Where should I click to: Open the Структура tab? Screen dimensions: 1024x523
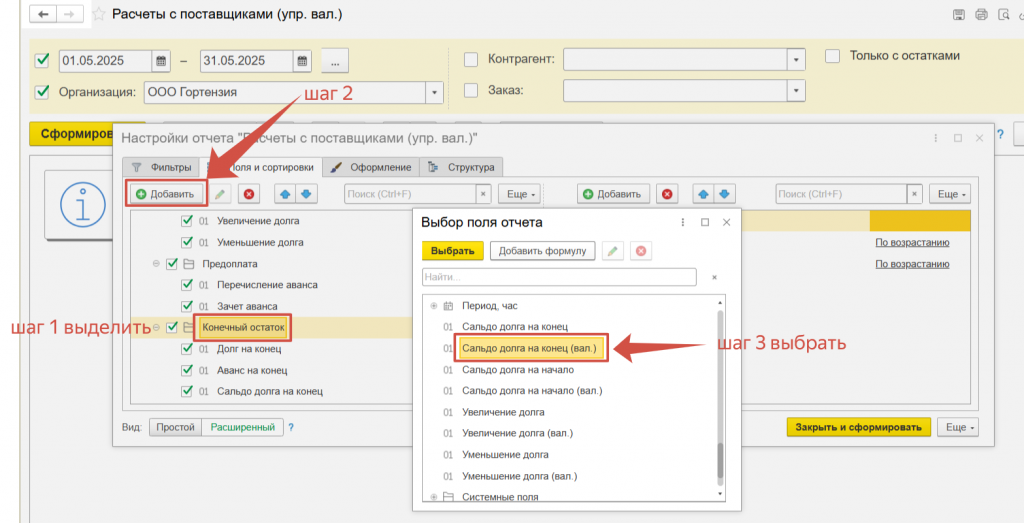(x=461, y=167)
